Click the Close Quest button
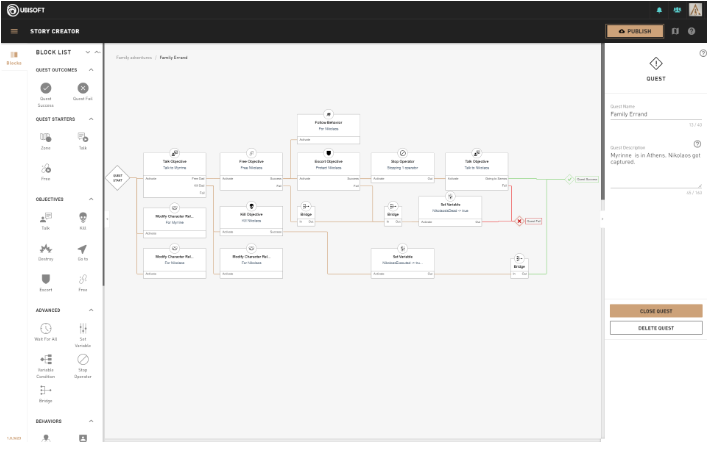This screenshot has height=453, width=708. coord(656,311)
